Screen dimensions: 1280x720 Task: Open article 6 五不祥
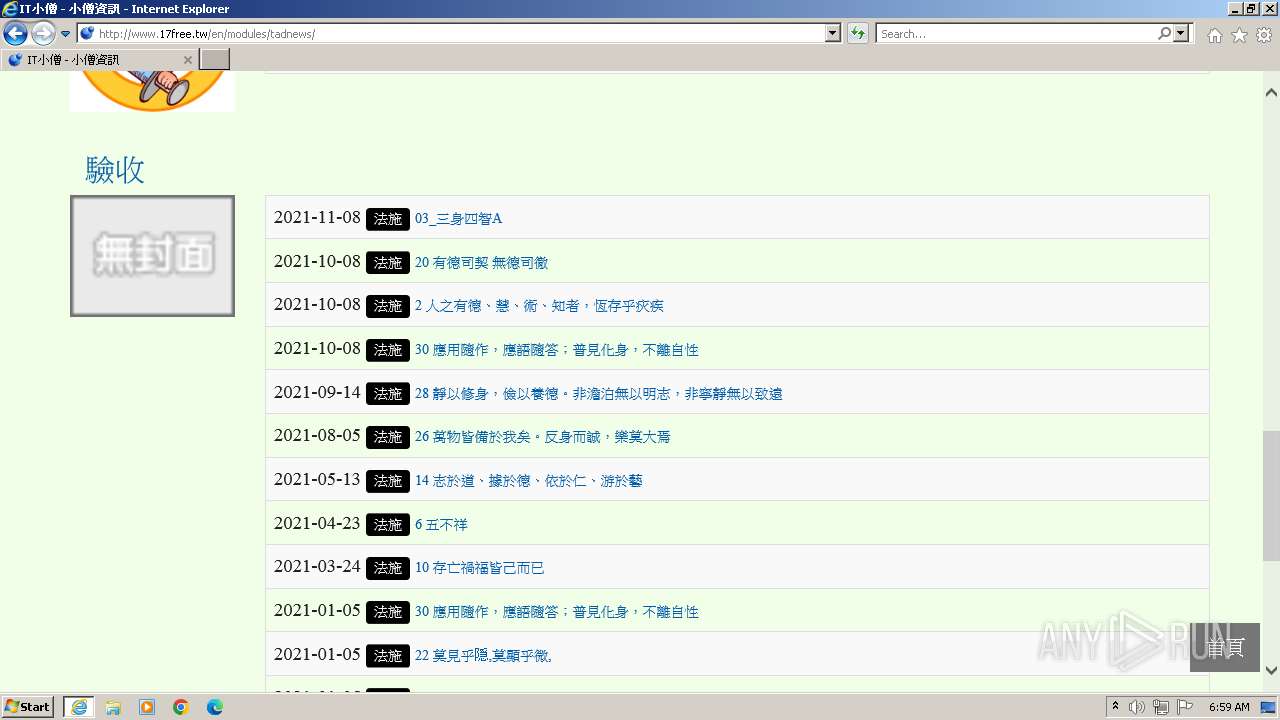tap(441, 525)
